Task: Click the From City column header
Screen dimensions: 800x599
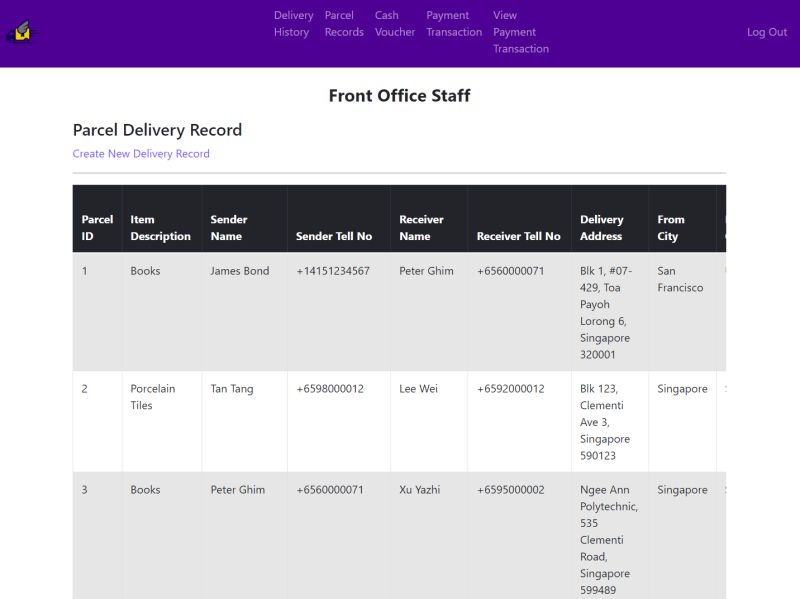Action: [x=670, y=228]
